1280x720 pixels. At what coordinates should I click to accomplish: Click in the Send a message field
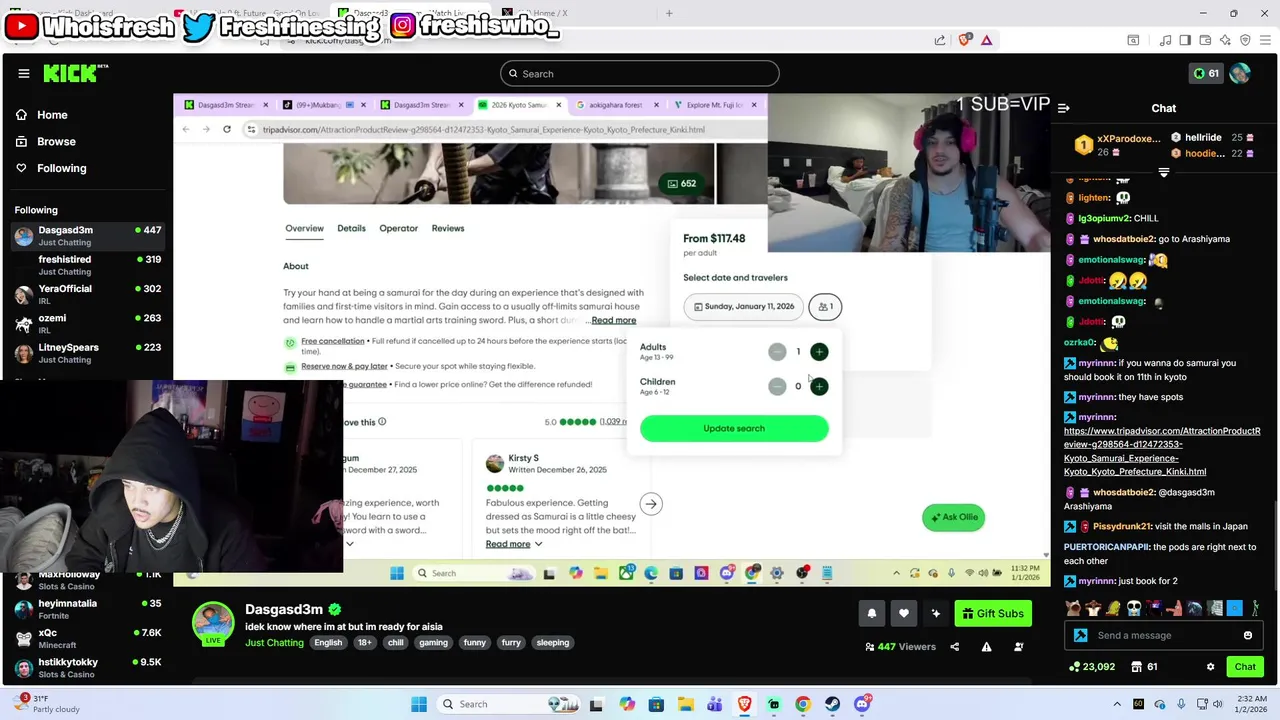[x=1165, y=635]
